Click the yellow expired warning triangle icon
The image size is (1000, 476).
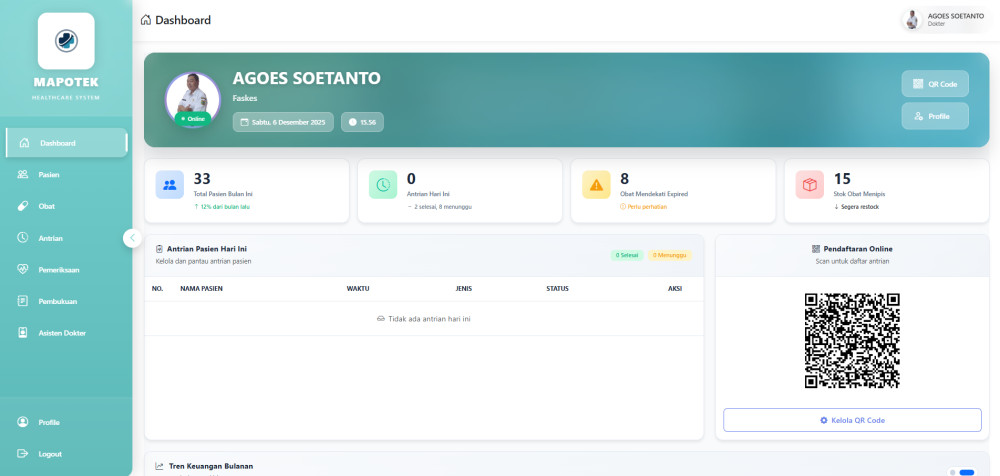(596, 184)
